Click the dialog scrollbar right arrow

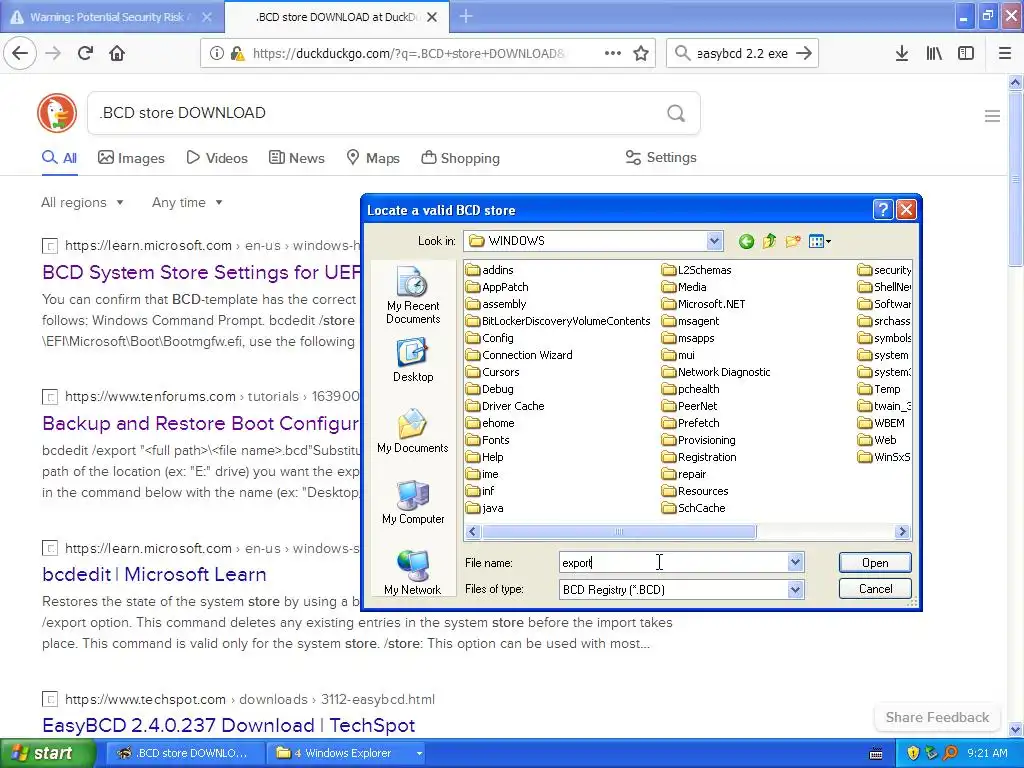coord(902,532)
